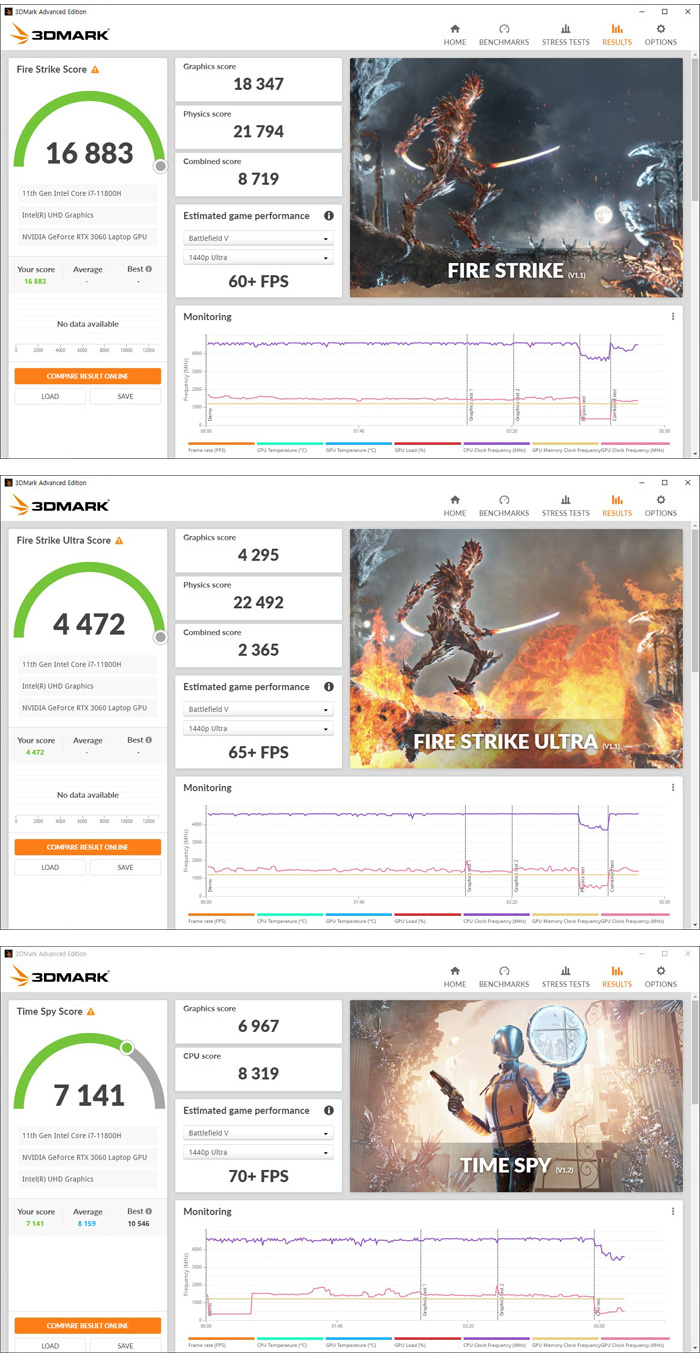Expand 1440p Ultra dropdown in Fire Strike Ultra window

(258, 729)
